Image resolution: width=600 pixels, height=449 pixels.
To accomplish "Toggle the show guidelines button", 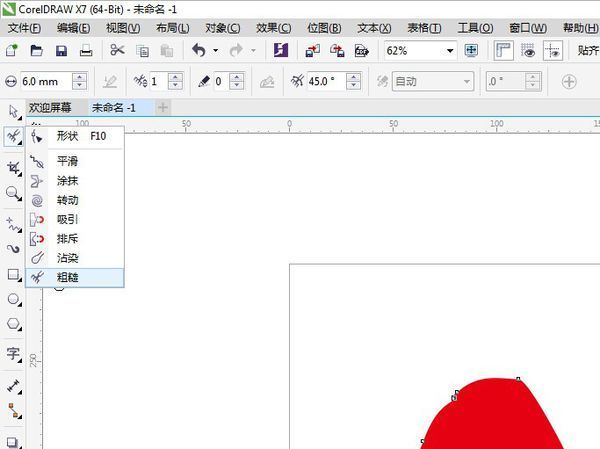I will (x=552, y=50).
